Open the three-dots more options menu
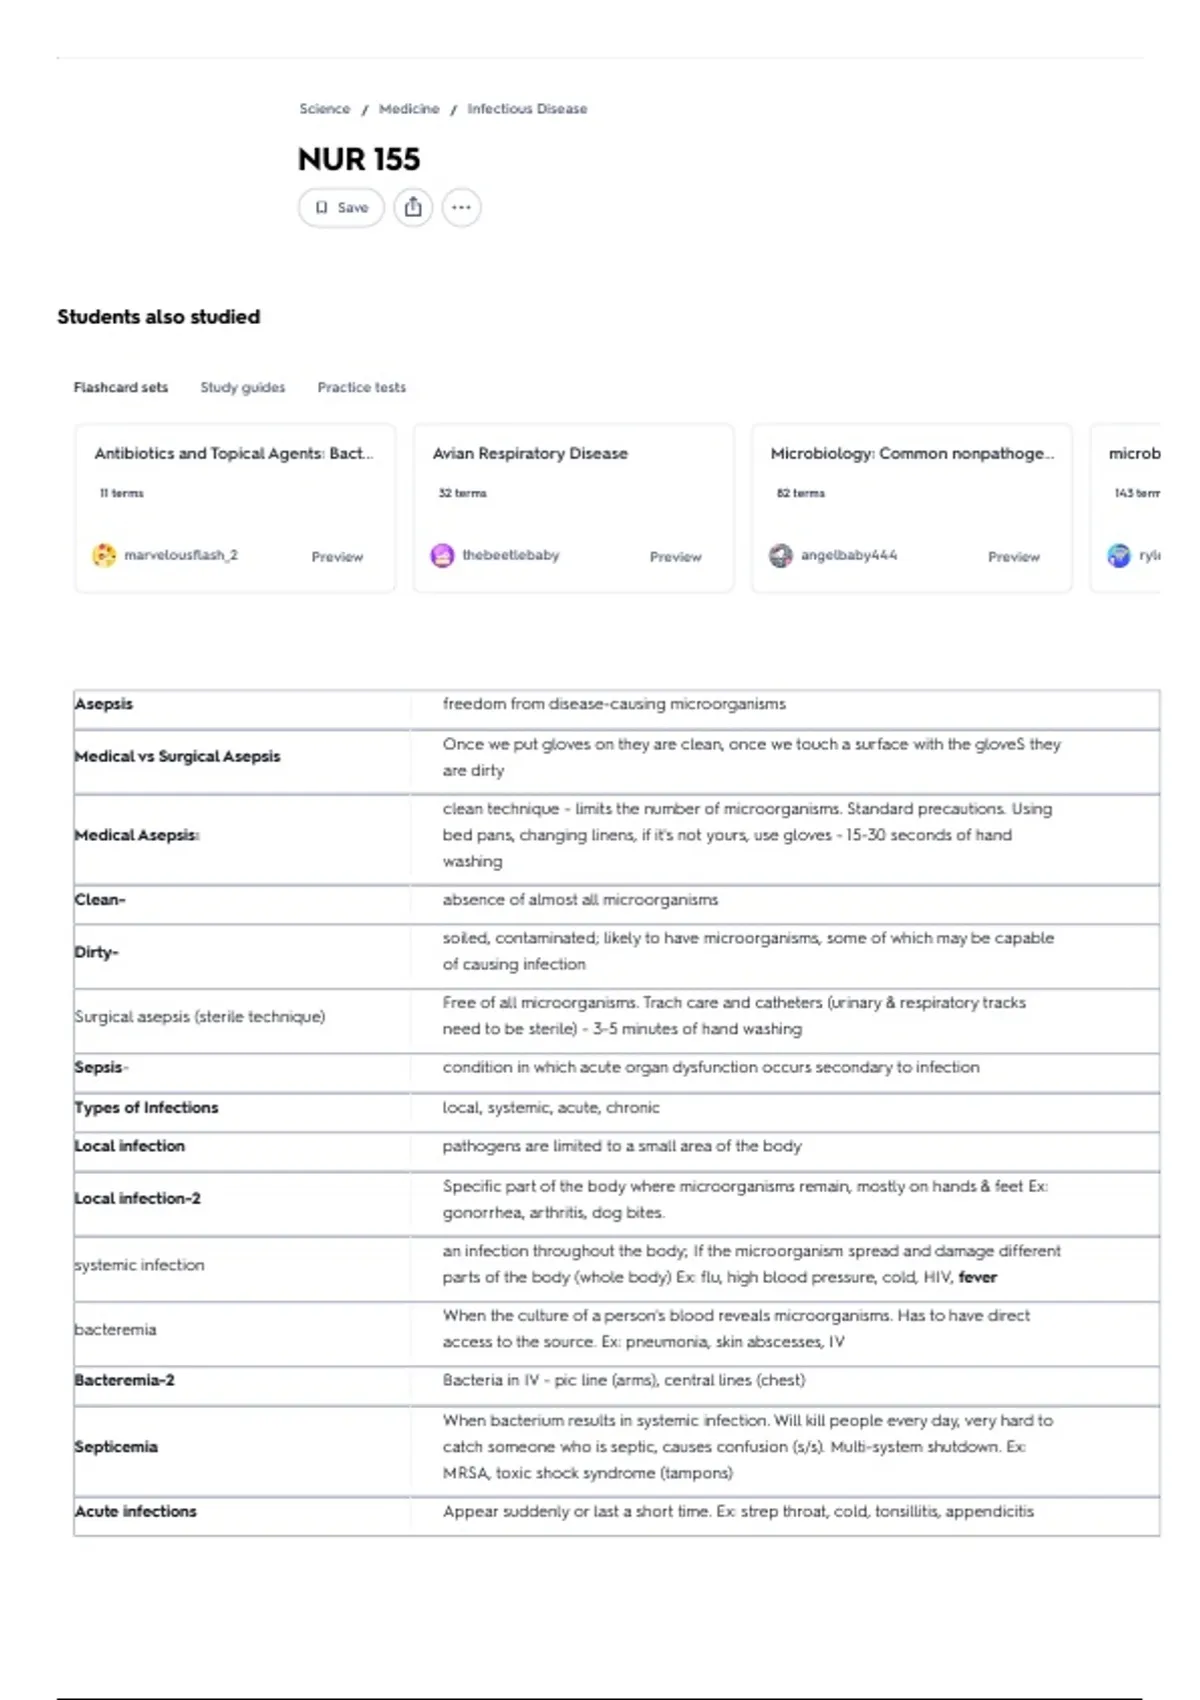1200x1700 pixels. tap(461, 208)
